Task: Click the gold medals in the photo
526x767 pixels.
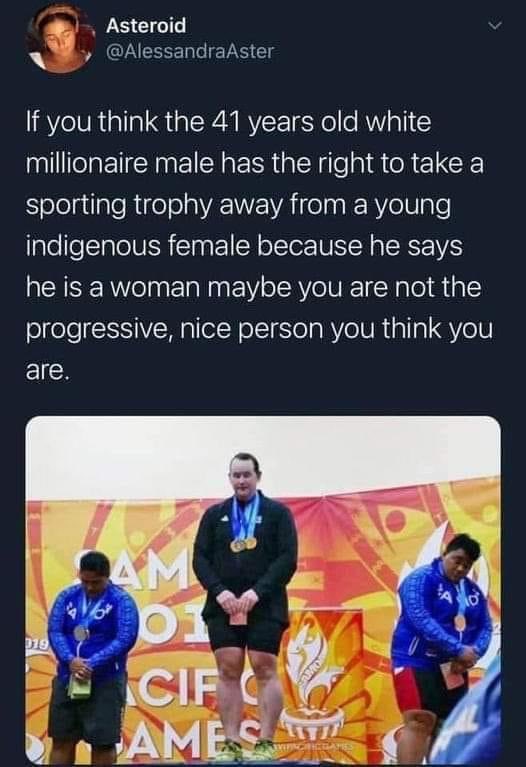Action: pyautogui.click(x=244, y=543)
